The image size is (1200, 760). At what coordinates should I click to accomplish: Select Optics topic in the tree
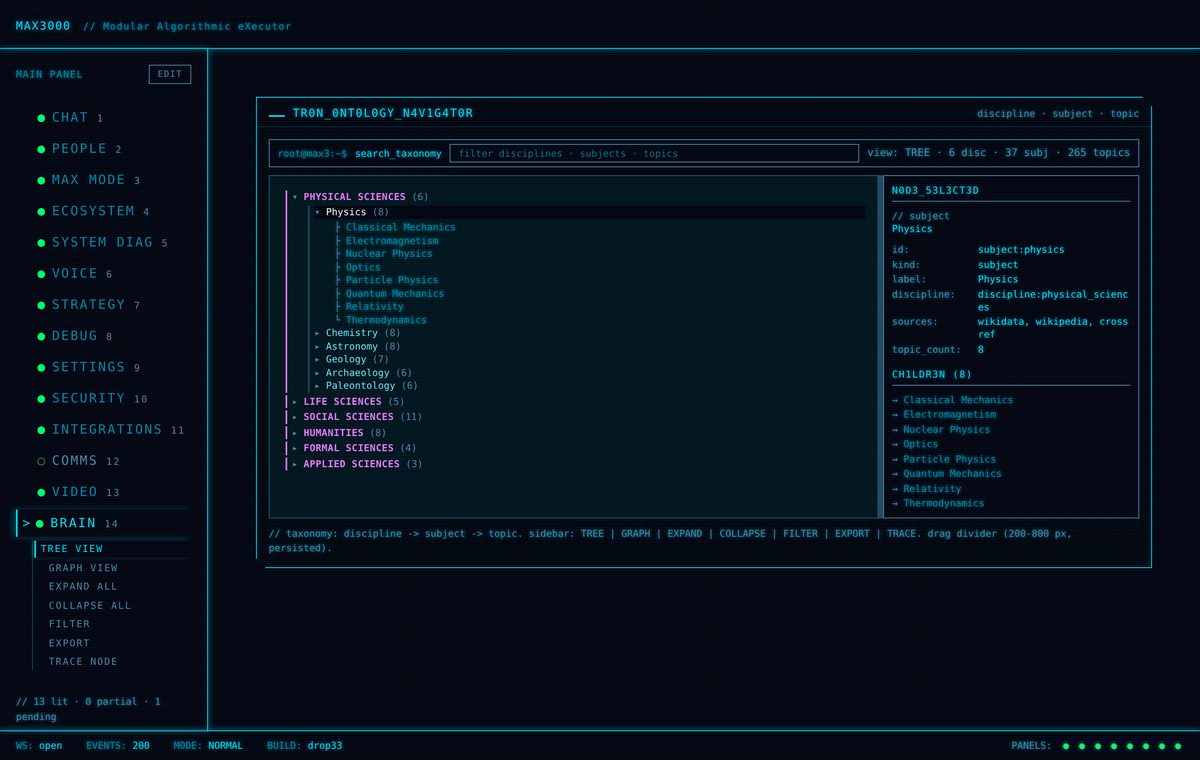tap(363, 267)
